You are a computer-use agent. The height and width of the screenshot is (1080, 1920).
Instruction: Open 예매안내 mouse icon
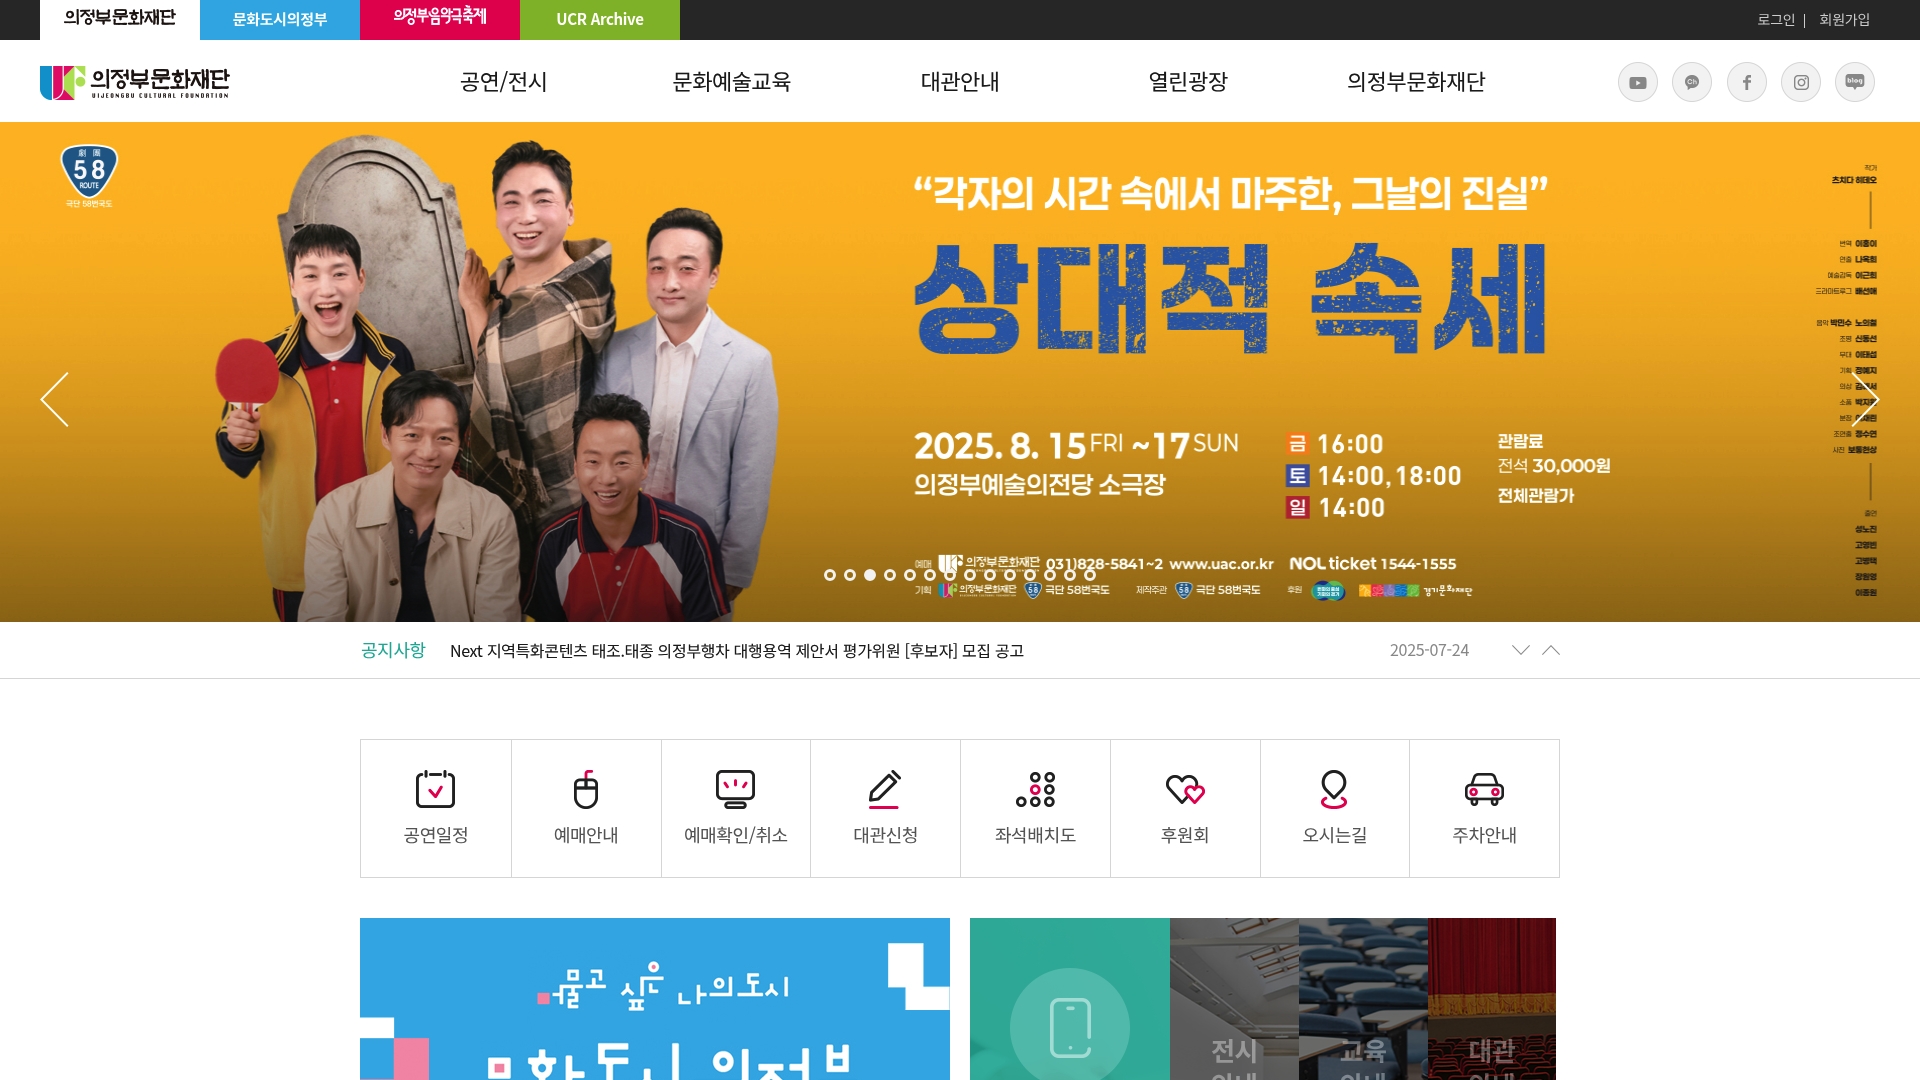(x=586, y=789)
